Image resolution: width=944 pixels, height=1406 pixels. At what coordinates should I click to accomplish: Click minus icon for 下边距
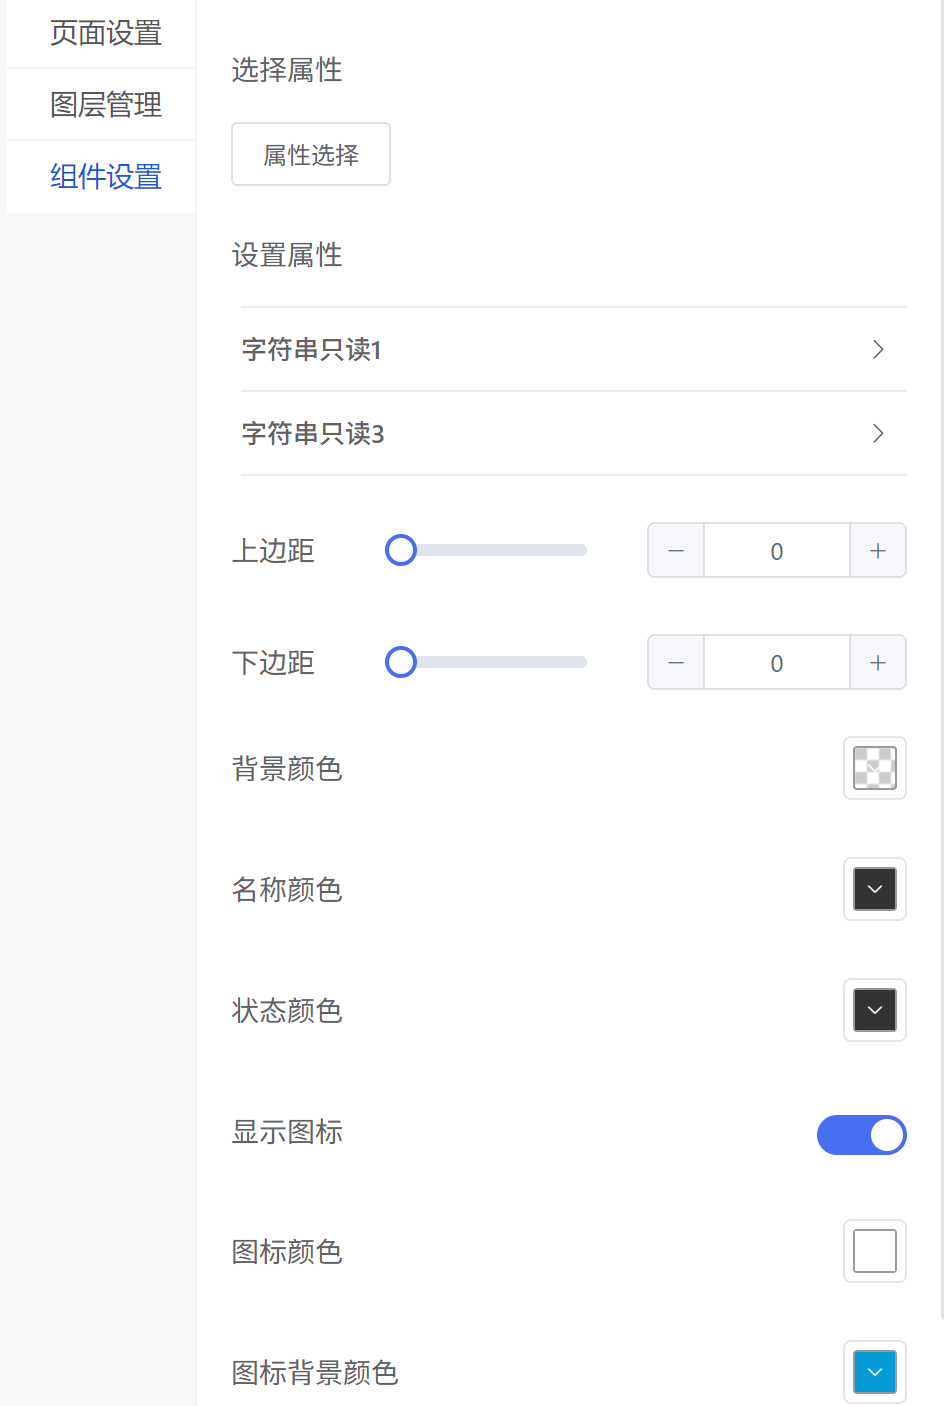click(676, 663)
